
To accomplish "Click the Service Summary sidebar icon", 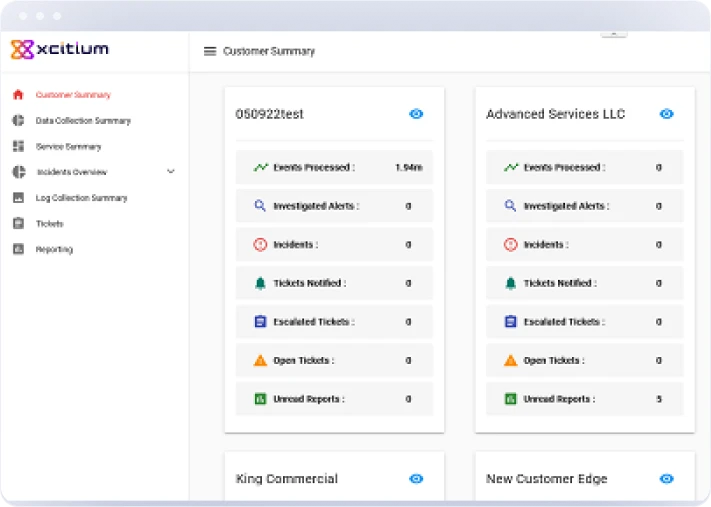I will [18, 147].
